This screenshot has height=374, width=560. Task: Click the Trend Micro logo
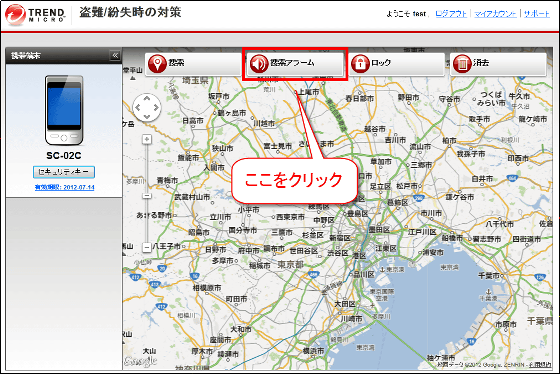point(35,15)
